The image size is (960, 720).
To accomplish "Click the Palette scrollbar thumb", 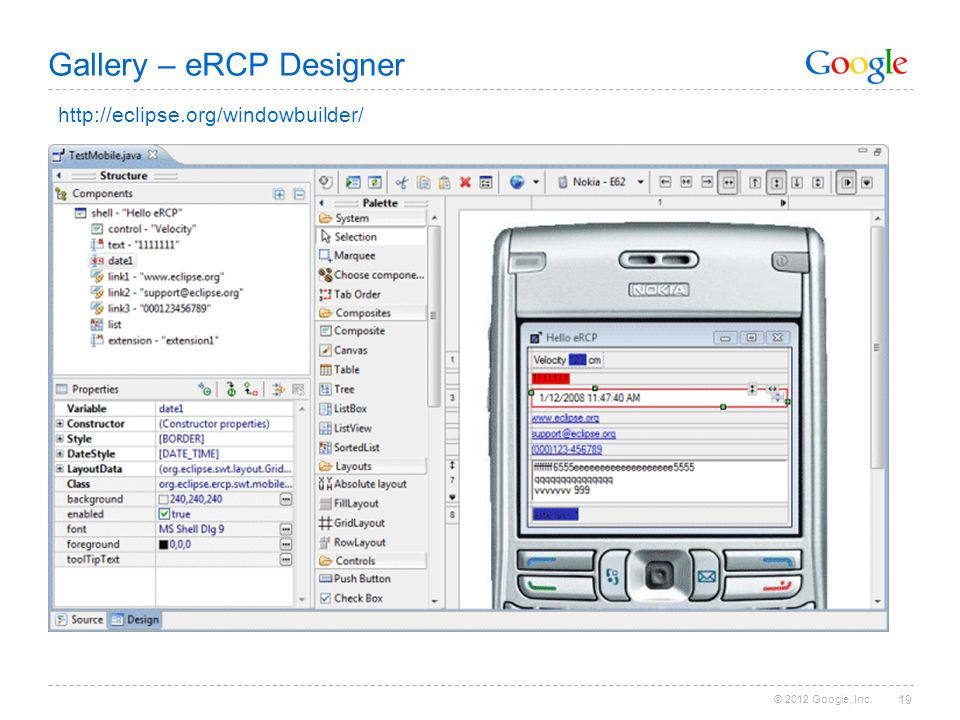I will (433, 316).
